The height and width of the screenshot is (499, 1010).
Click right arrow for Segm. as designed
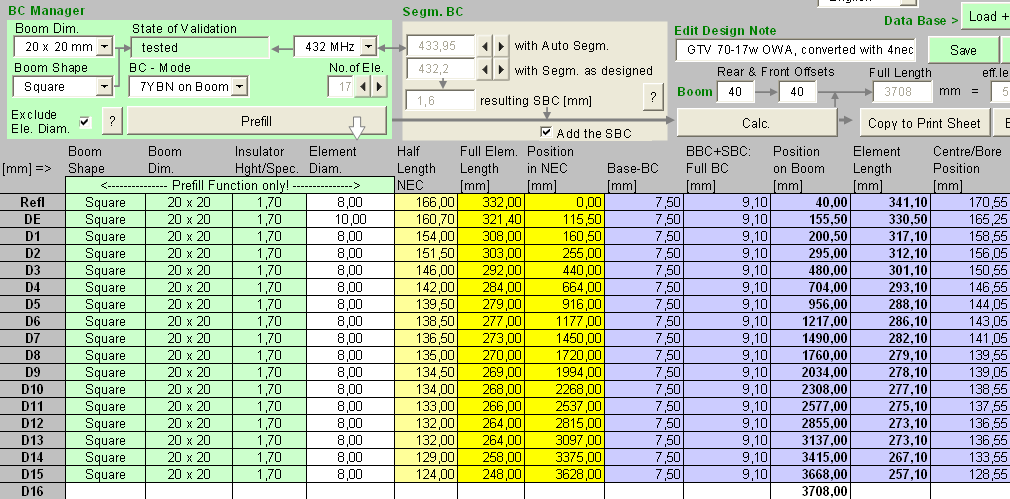(501, 70)
